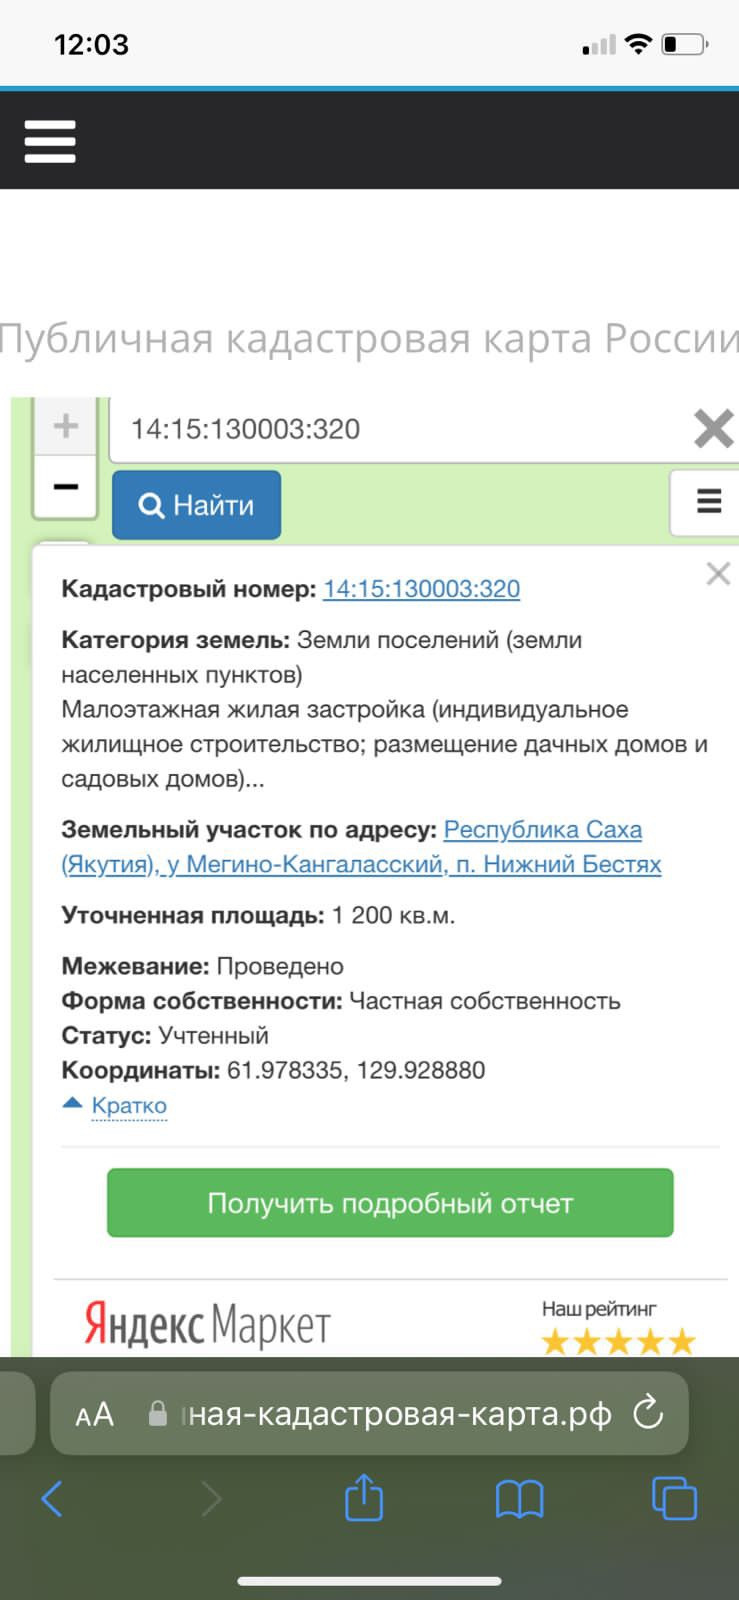The width and height of the screenshot is (739, 1600).
Task: Focus the cadastral number search input
Action: [x=400, y=429]
